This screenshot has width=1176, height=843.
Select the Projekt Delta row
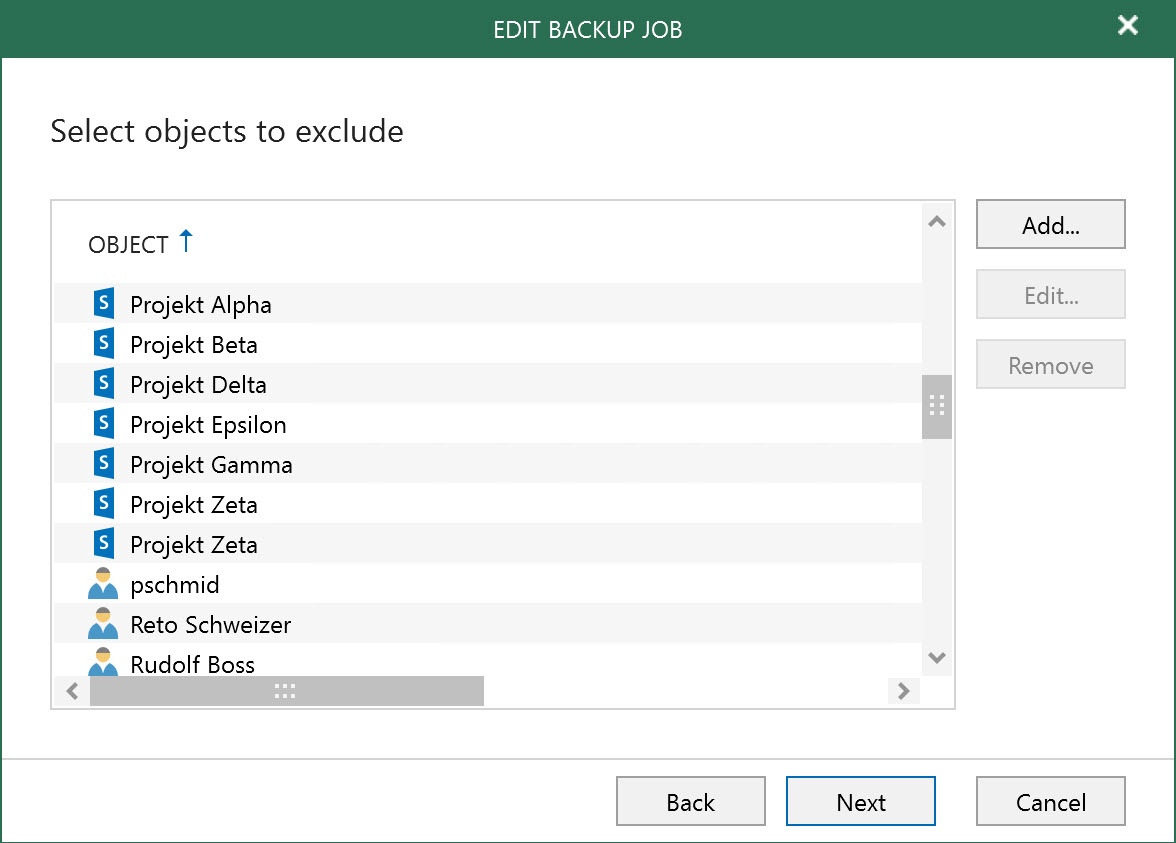pos(488,383)
